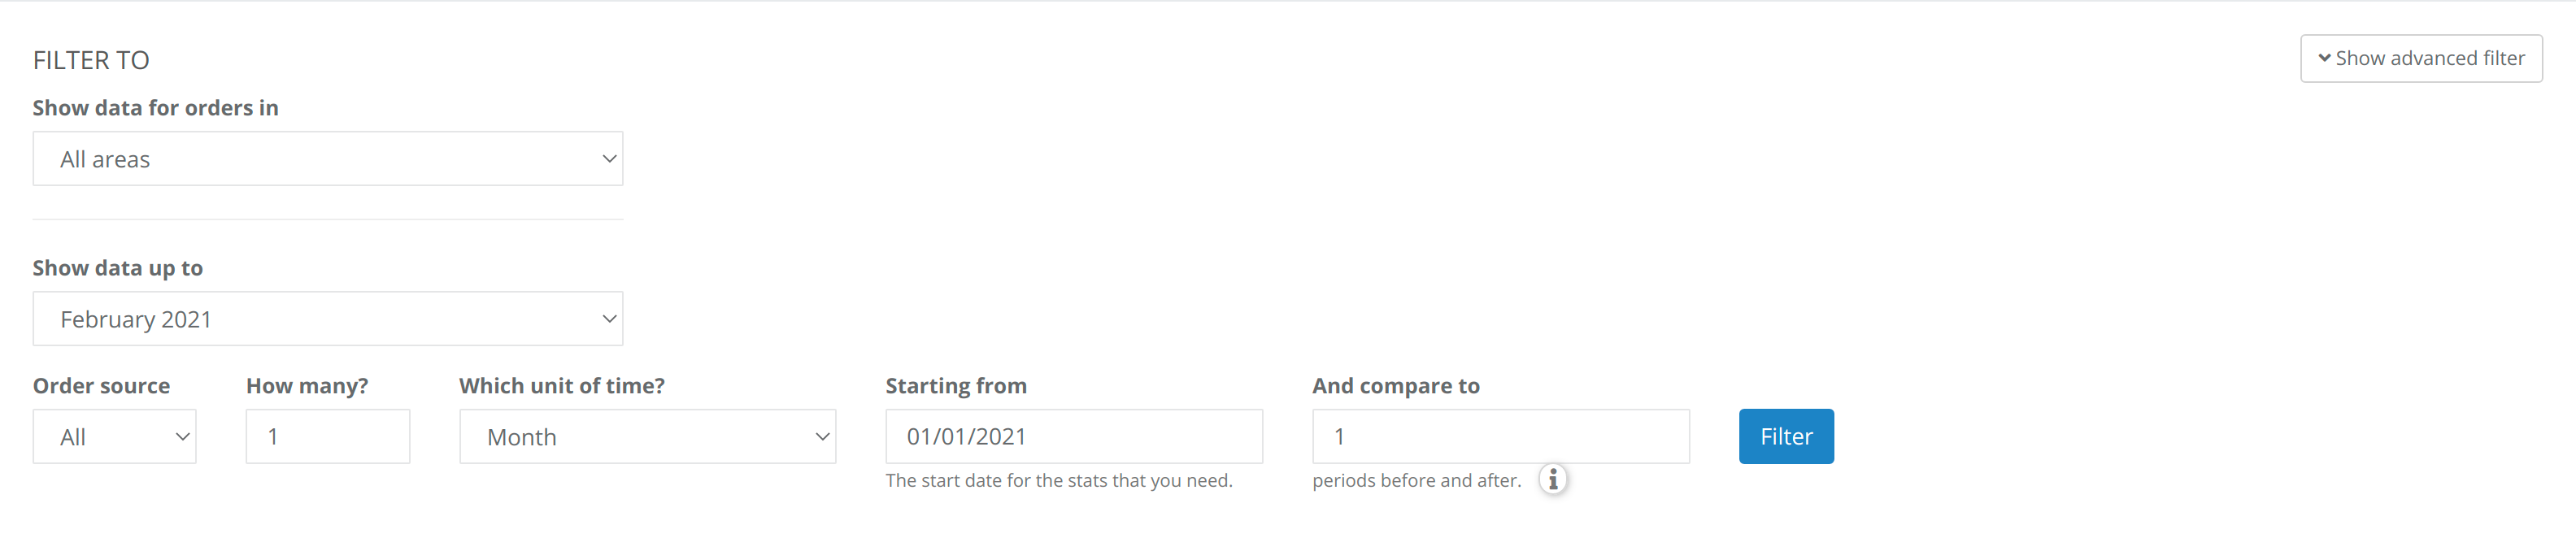Open the All areas dropdown
This screenshot has width=2576, height=551.
coord(328,159)
